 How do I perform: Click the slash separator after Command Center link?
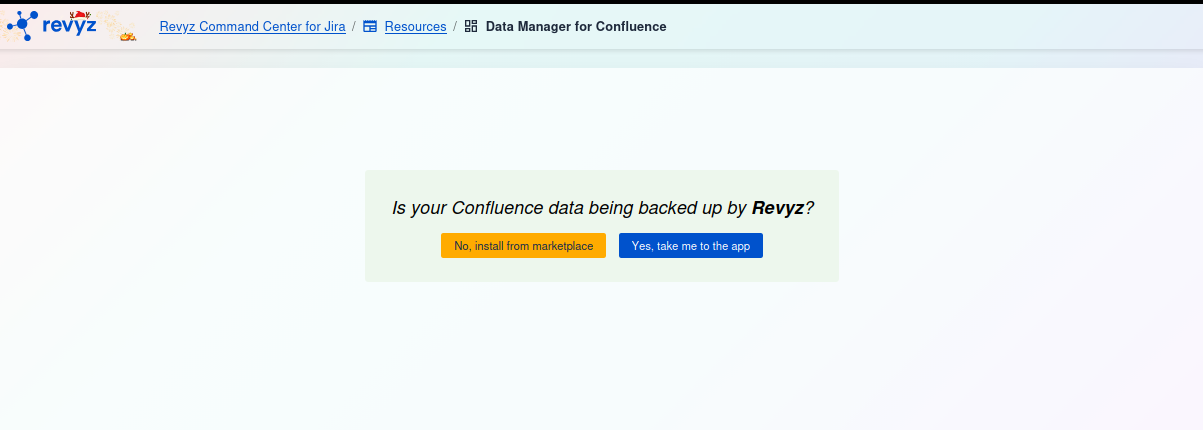point(354,27)
